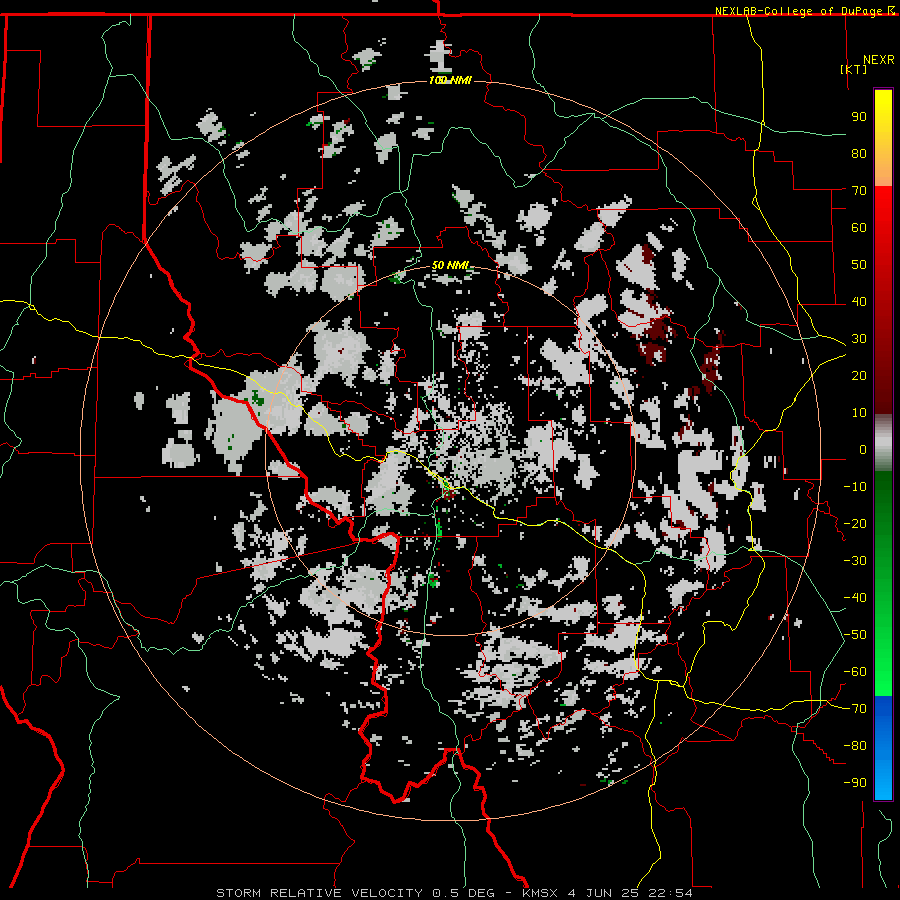Screen dimensions: 900x900
Task: Click the 100 NMI range ring label
Action: pyautogui.click(x=450, y=80)
